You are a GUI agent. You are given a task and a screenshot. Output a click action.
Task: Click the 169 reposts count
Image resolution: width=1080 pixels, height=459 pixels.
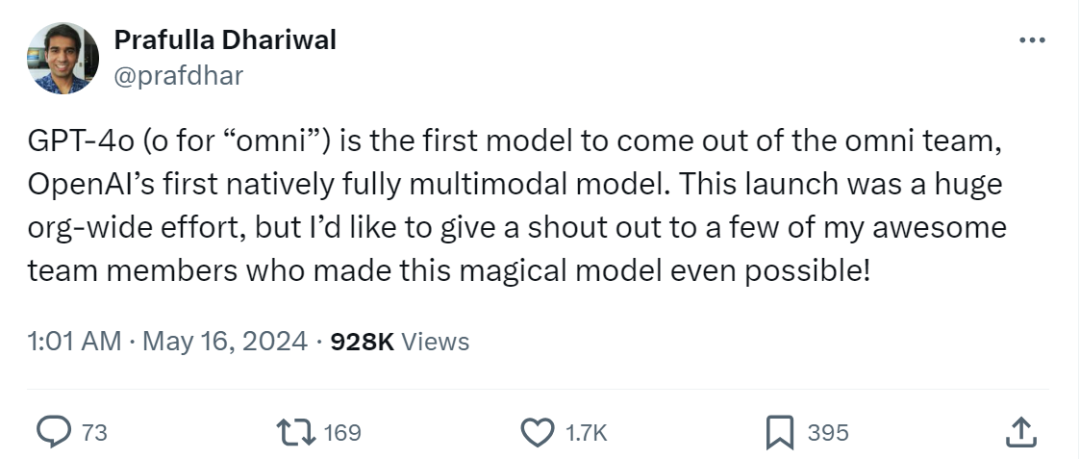coord(342,433)
